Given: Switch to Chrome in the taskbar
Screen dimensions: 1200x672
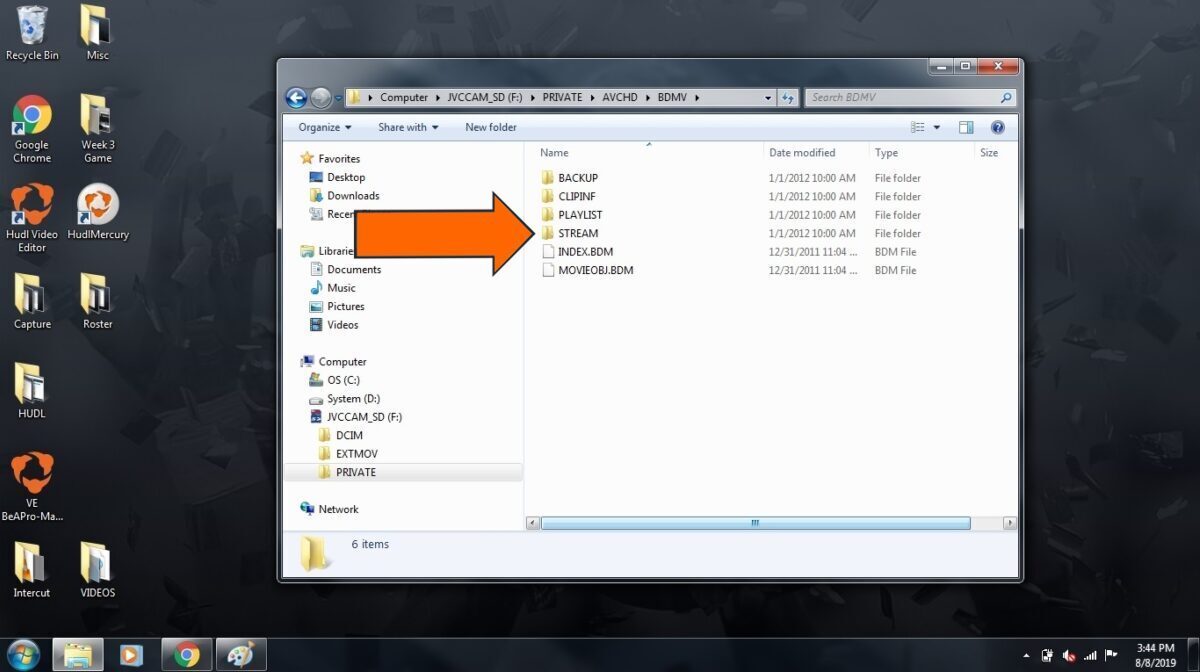Looking at the screenshot, I should [x=186, y=655].
